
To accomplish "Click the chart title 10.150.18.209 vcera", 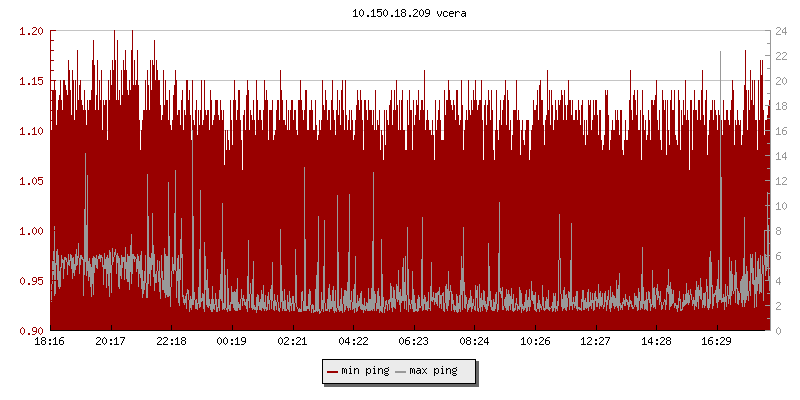I will coord(400,13).
